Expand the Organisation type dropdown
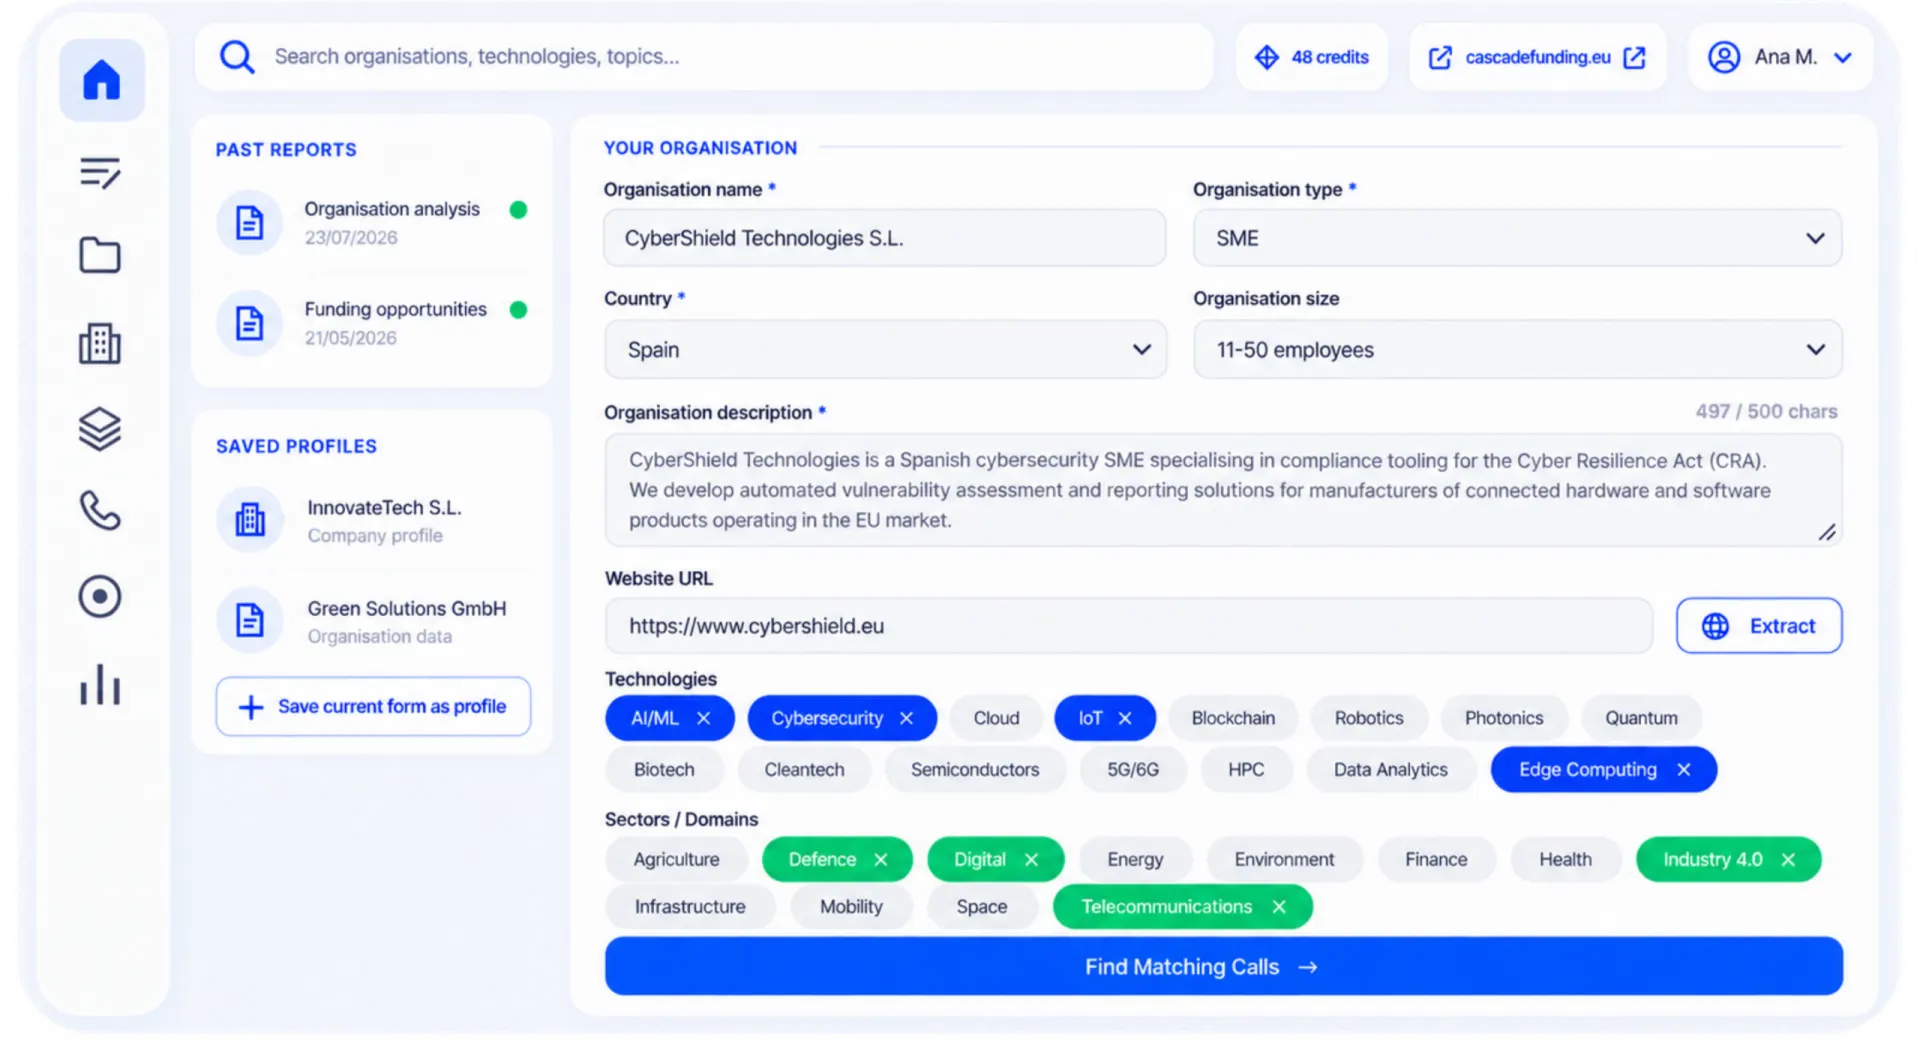 [1517, 238]
